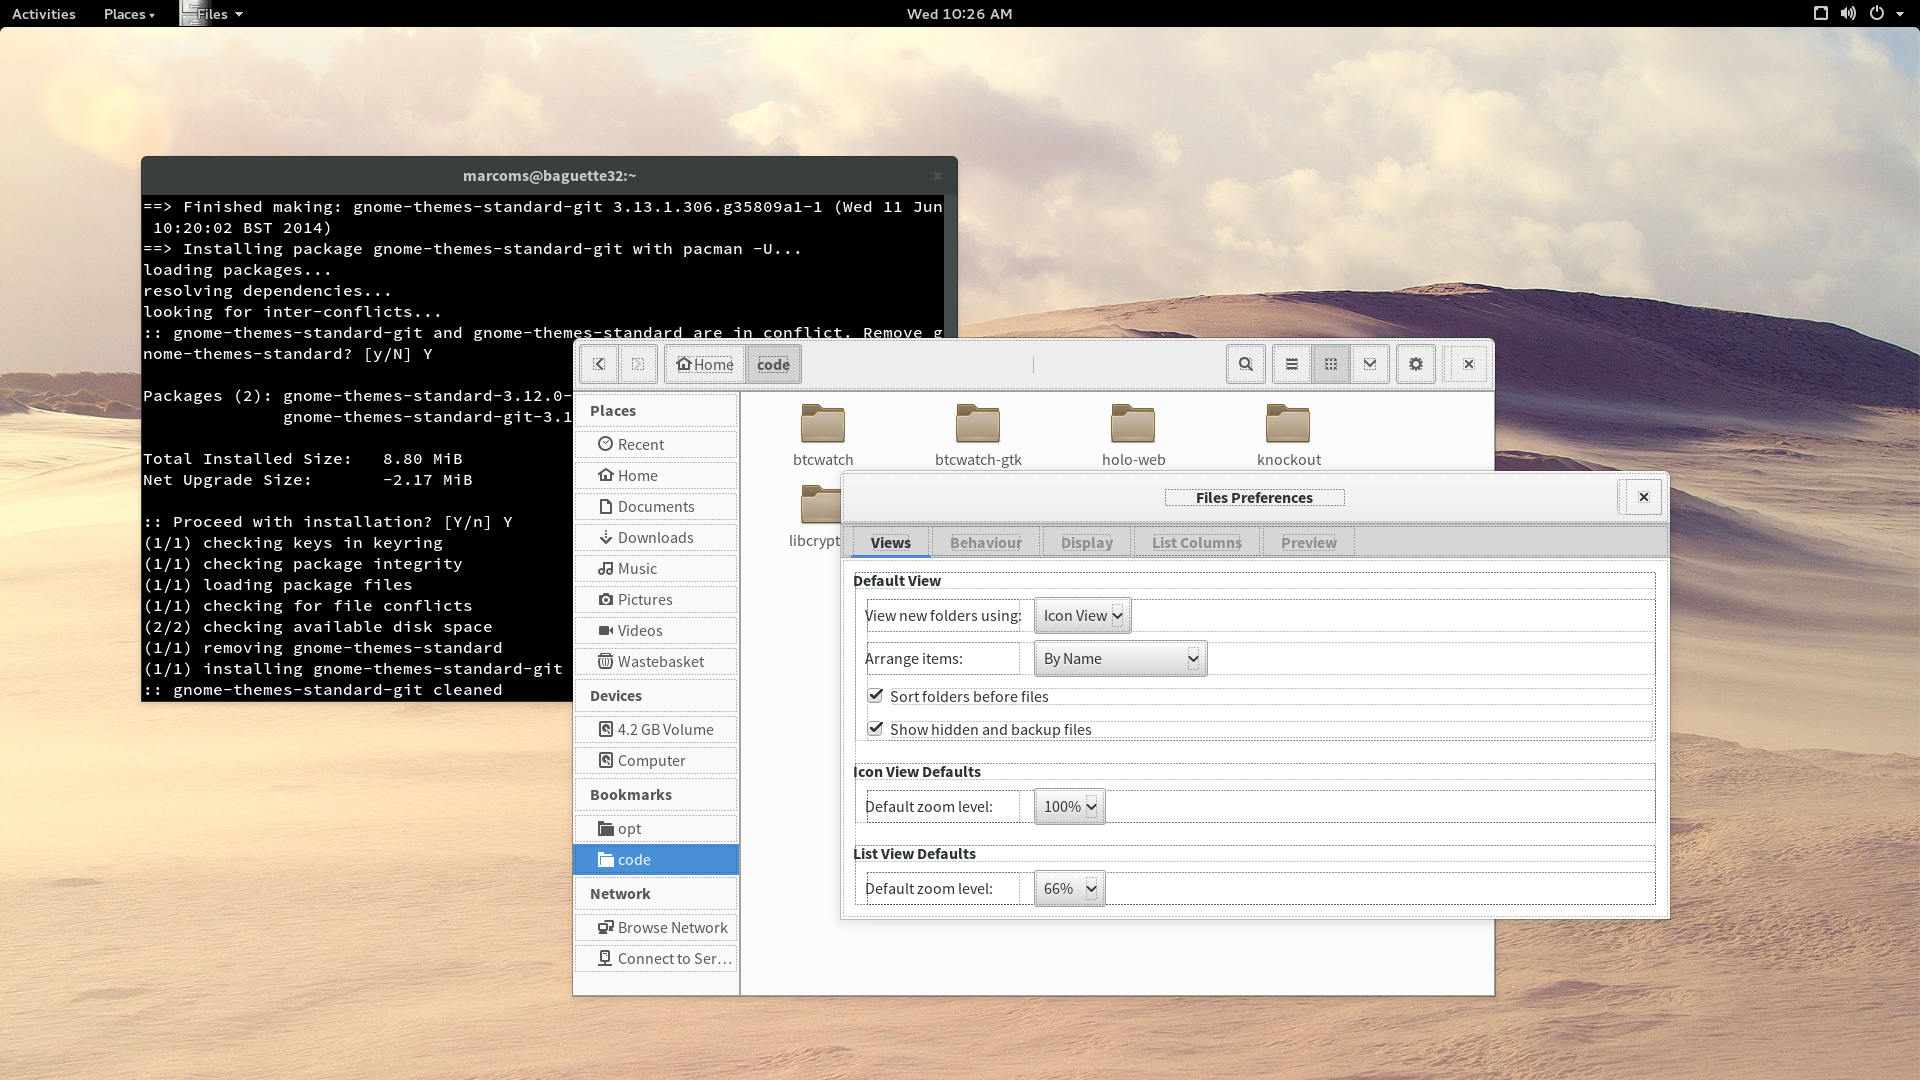Click Browse Network in the sidebar
The width and height of the screenshot is (1920, 1080).
[656, 927]
